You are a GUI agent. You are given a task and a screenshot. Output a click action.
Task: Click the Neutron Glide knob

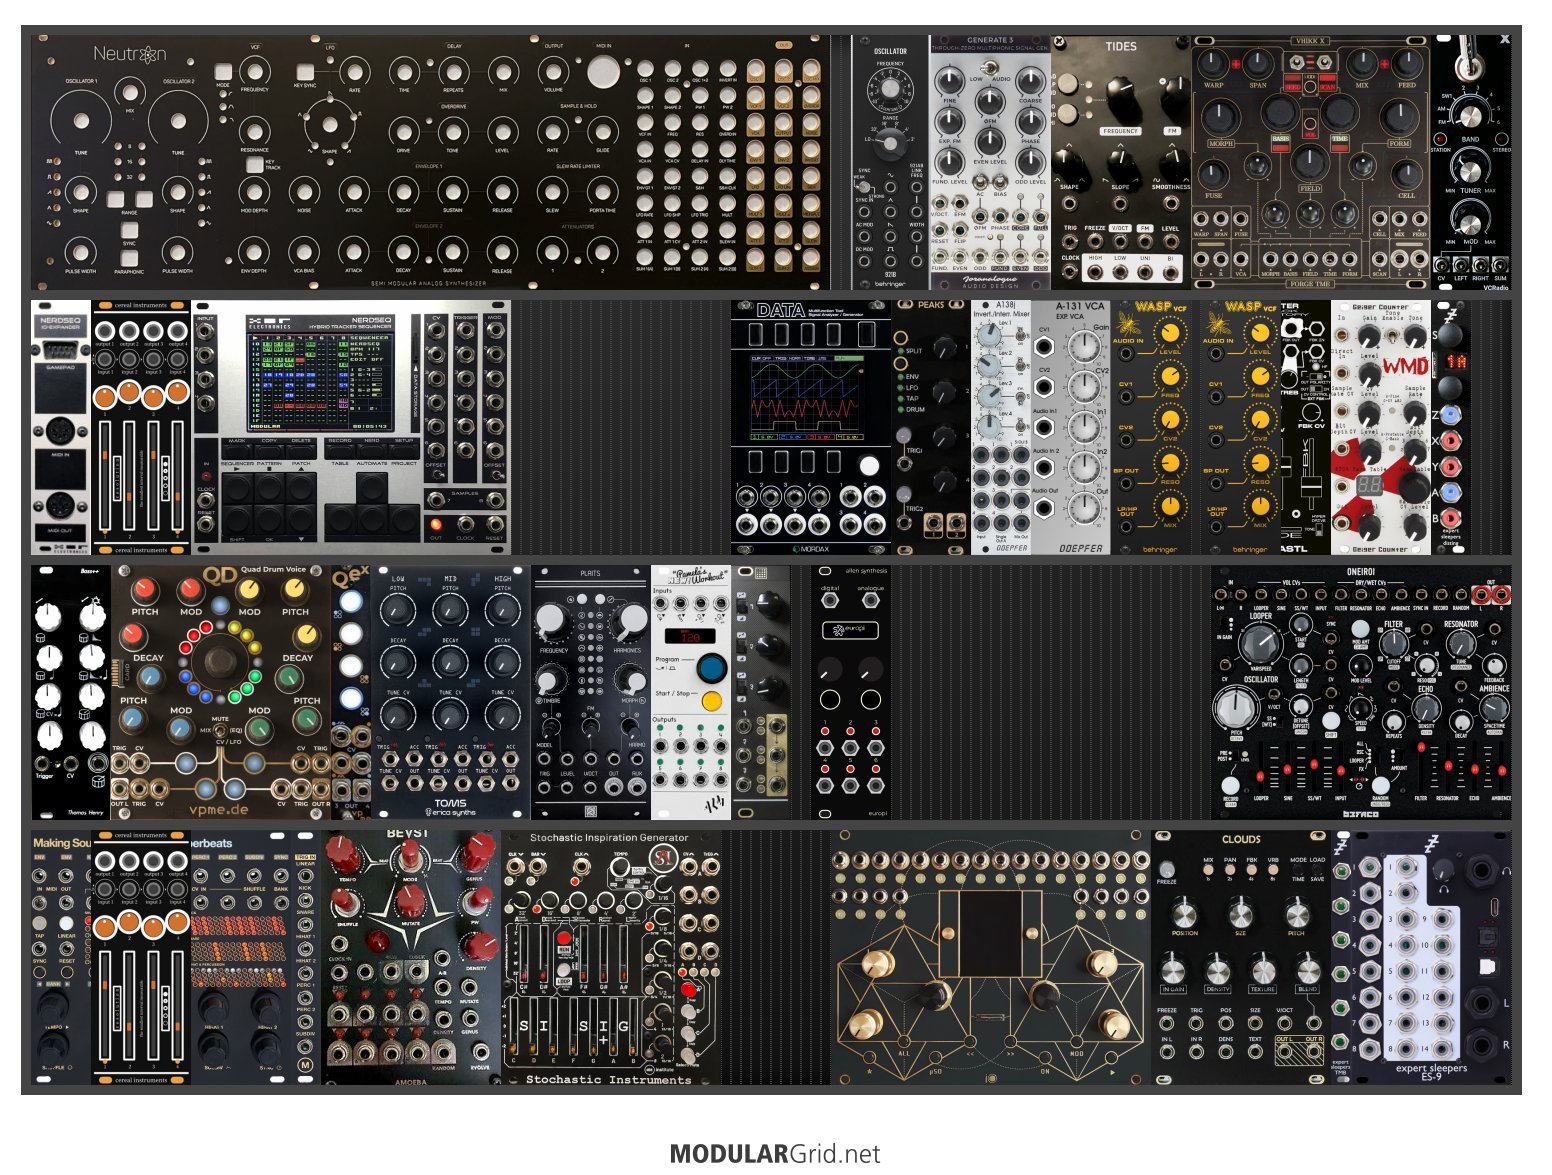click(602, 132)
